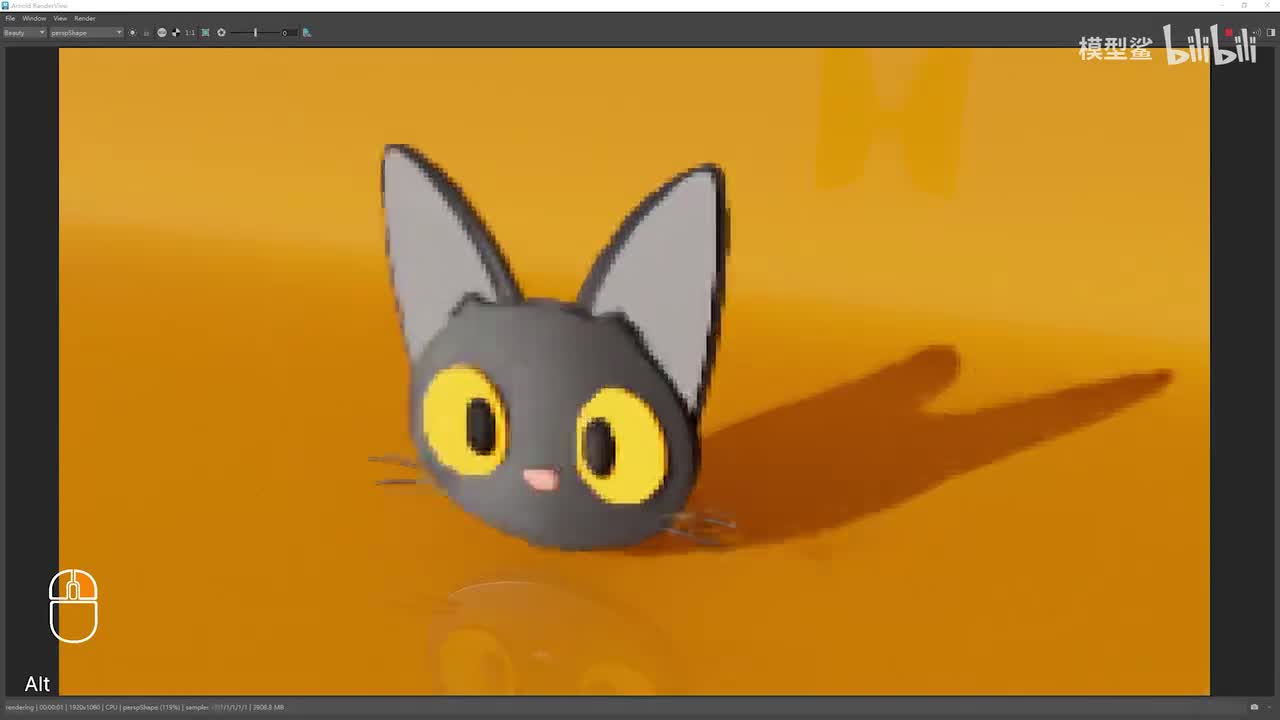Click the "2808.8 MB" memory usage text
This screenshot has height=720, width=1280.
tap(268, 707)
